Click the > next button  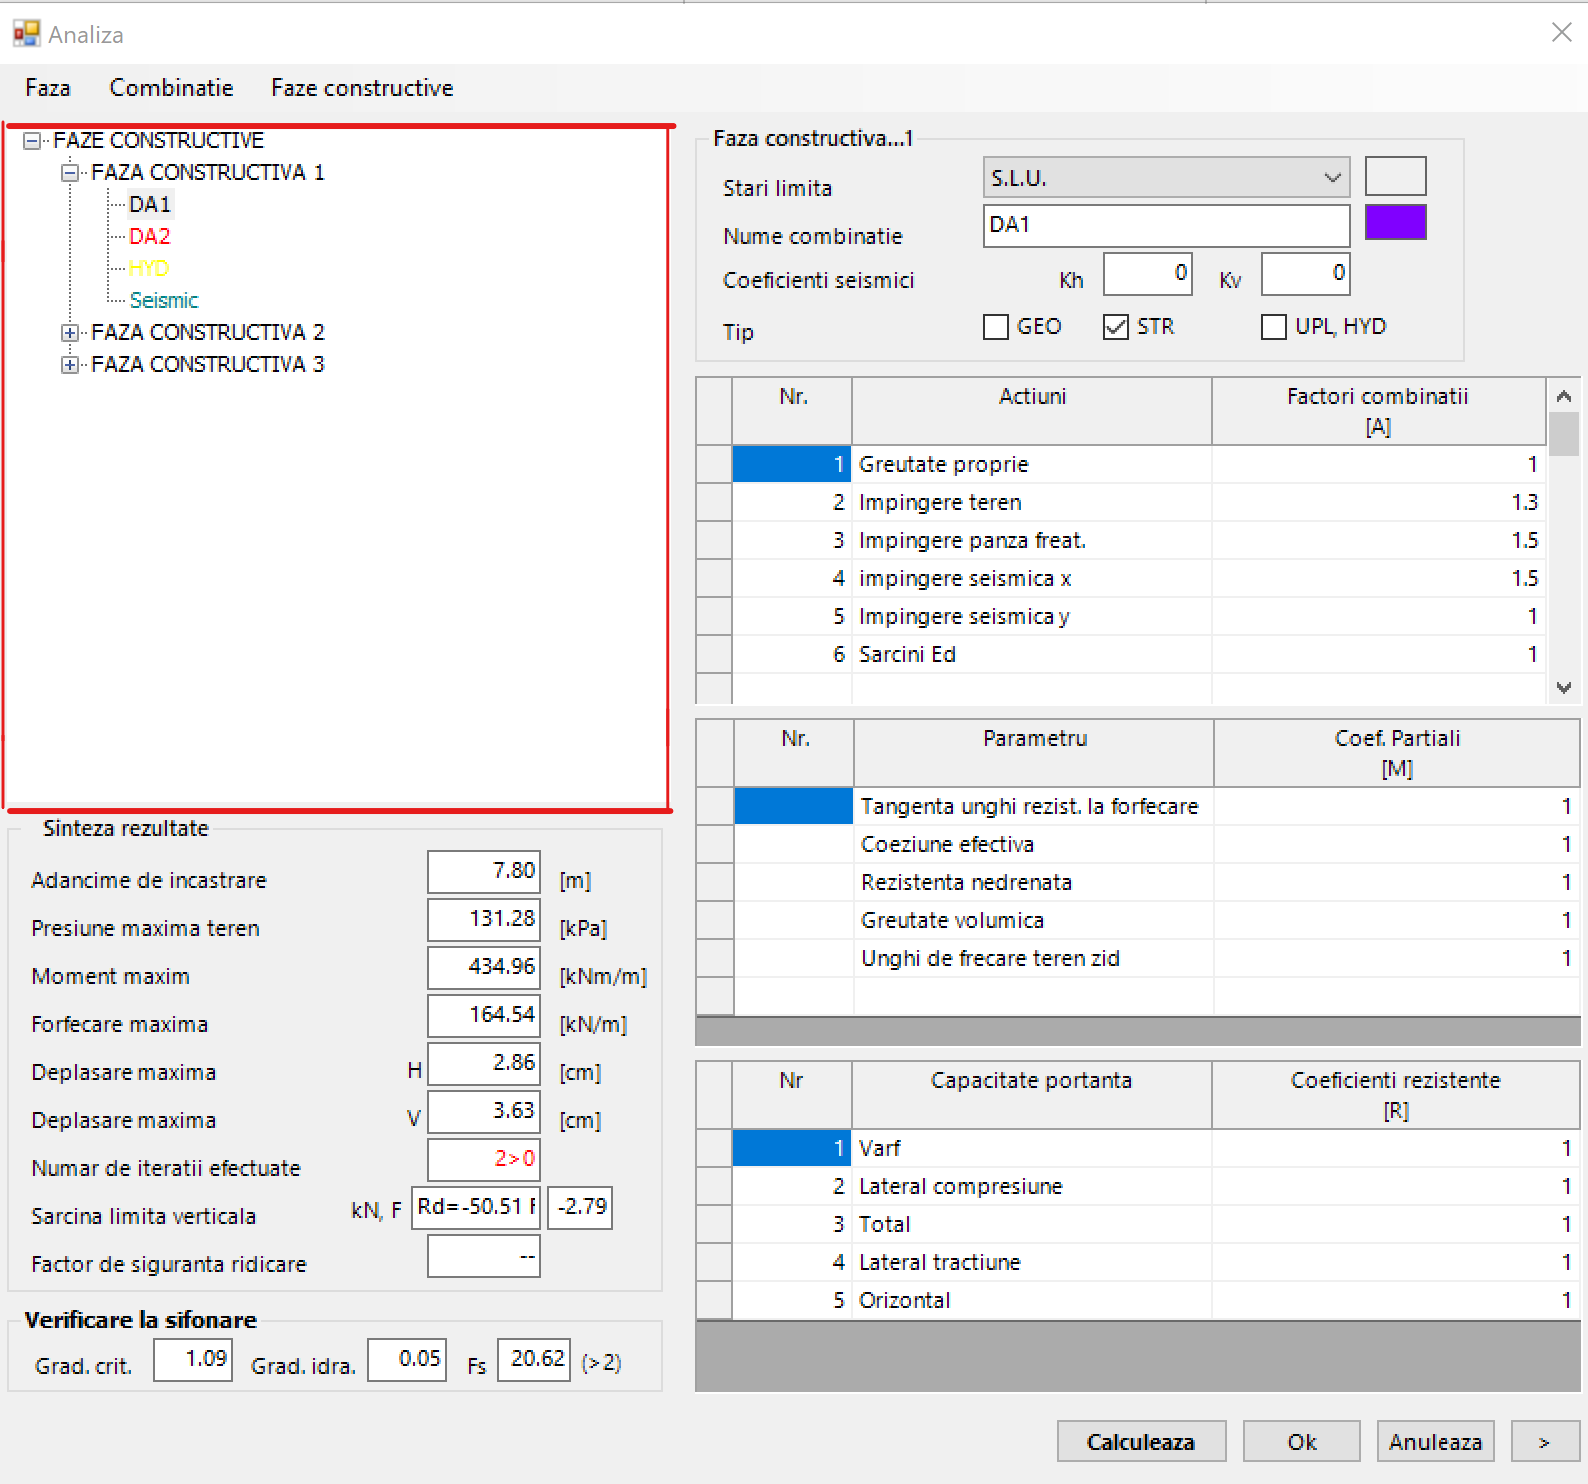[1544, 1442]
